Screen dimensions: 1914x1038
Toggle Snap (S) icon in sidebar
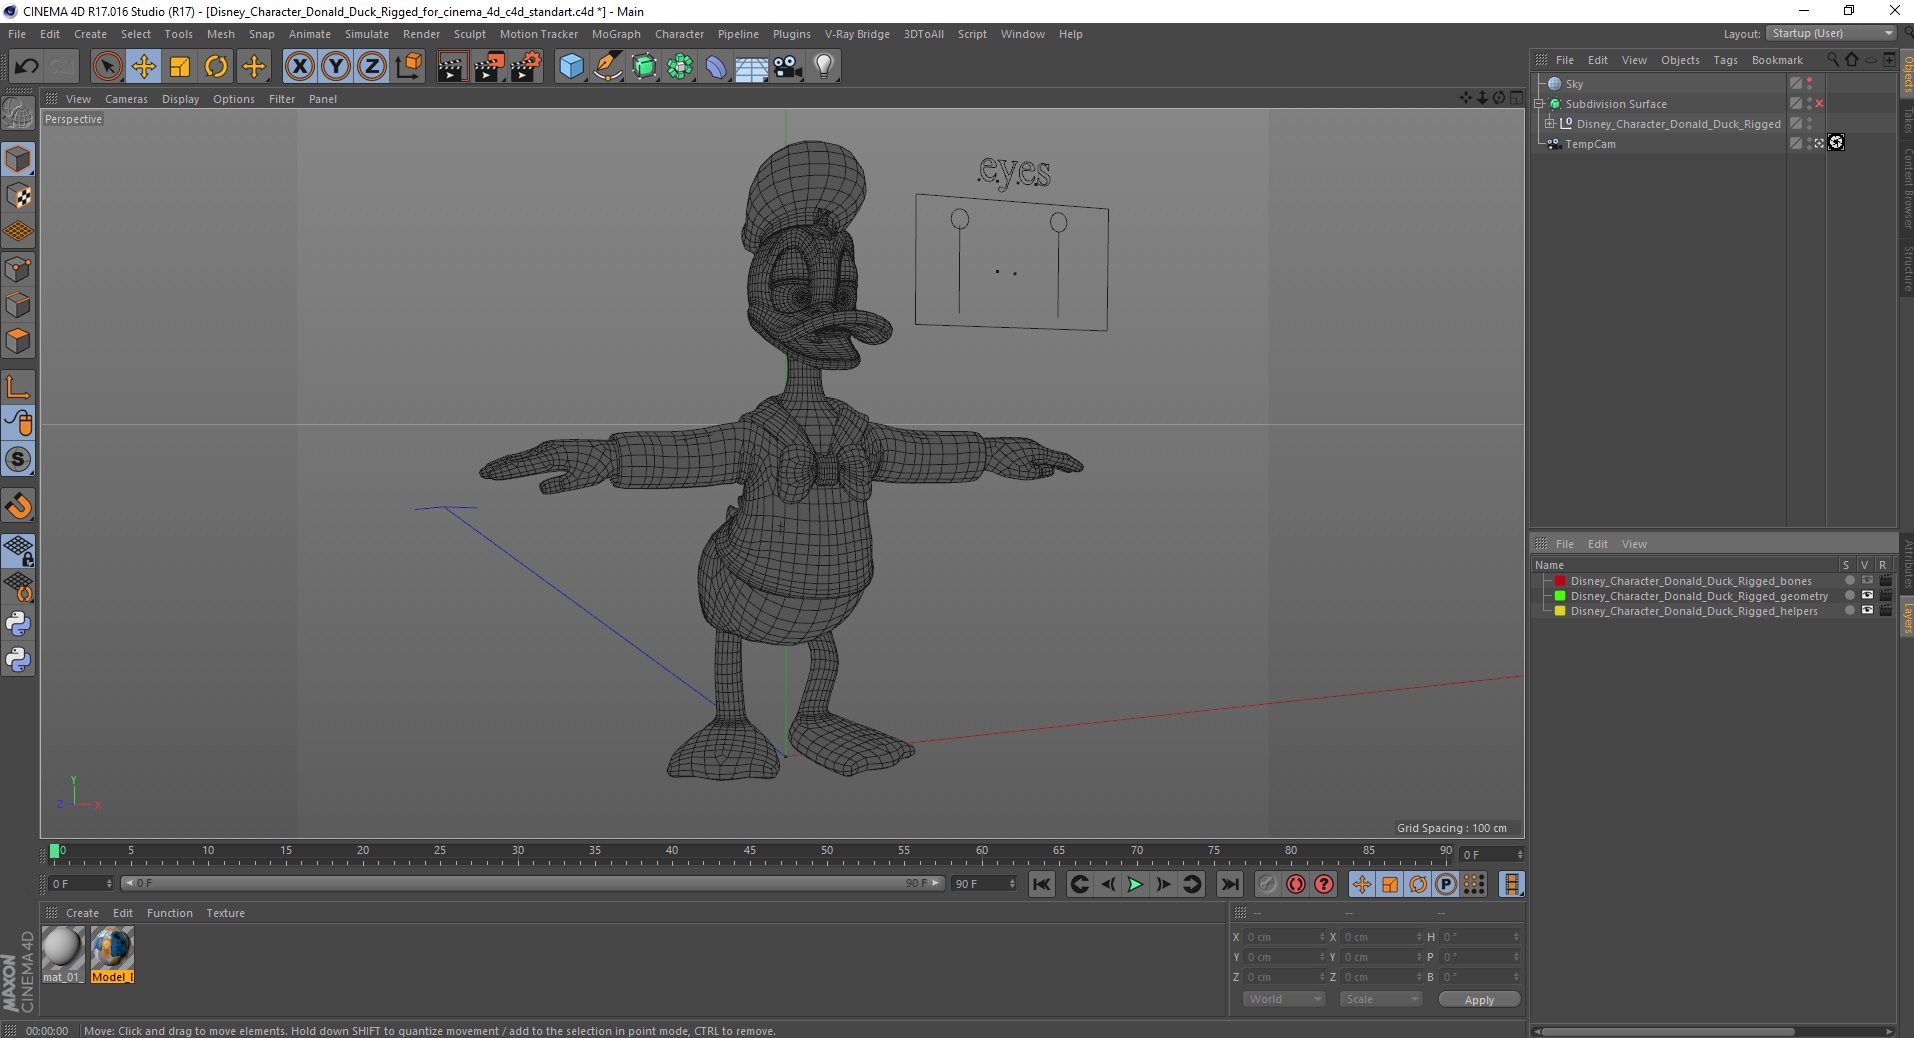point(18,460)
